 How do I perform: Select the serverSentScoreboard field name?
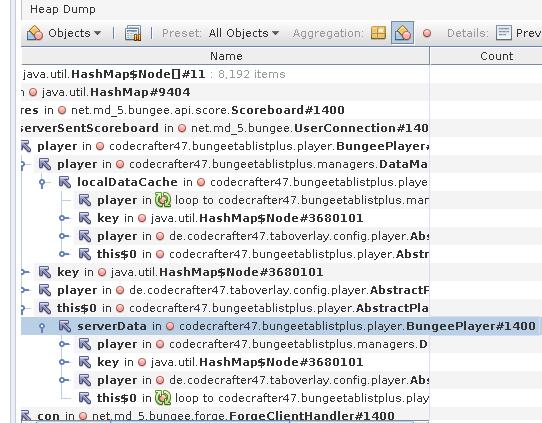tap(90, 128)
